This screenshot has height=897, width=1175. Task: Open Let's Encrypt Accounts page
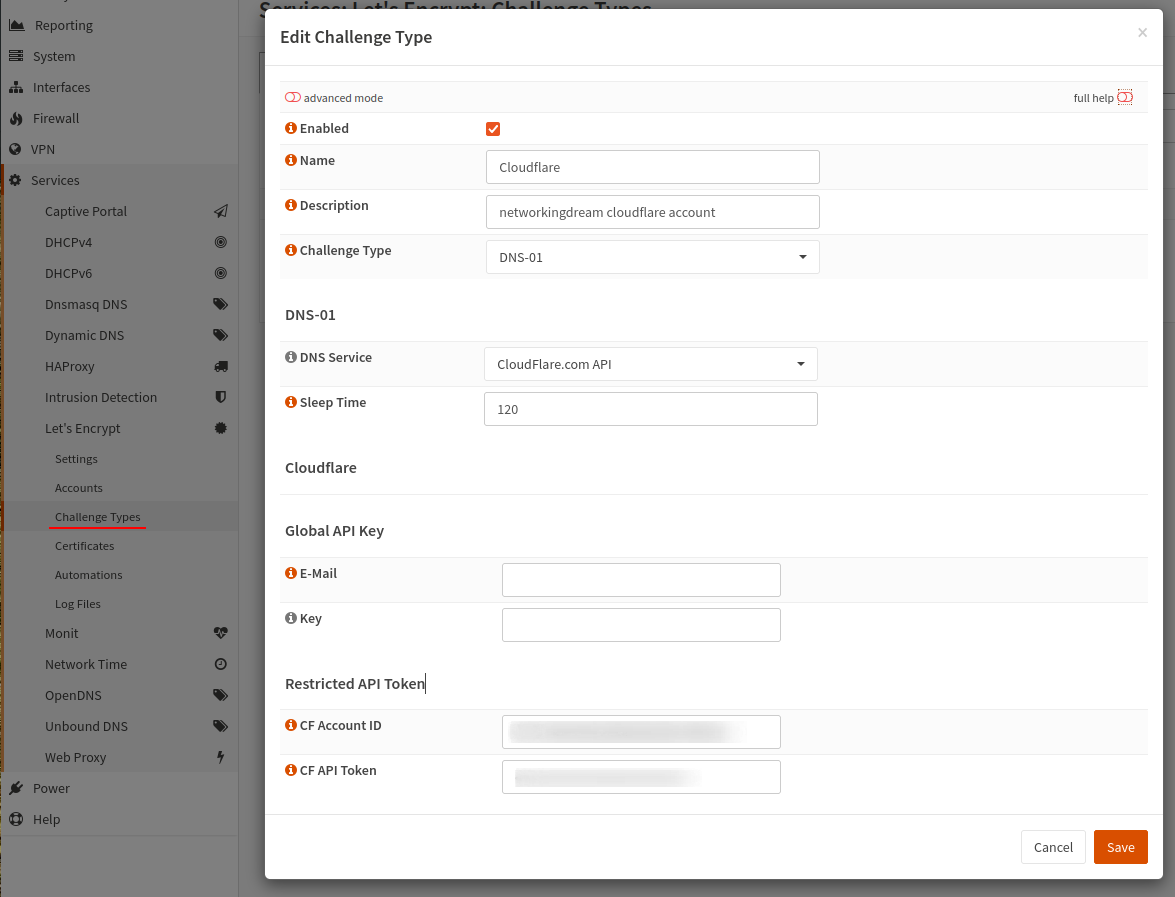coord(78,488)
